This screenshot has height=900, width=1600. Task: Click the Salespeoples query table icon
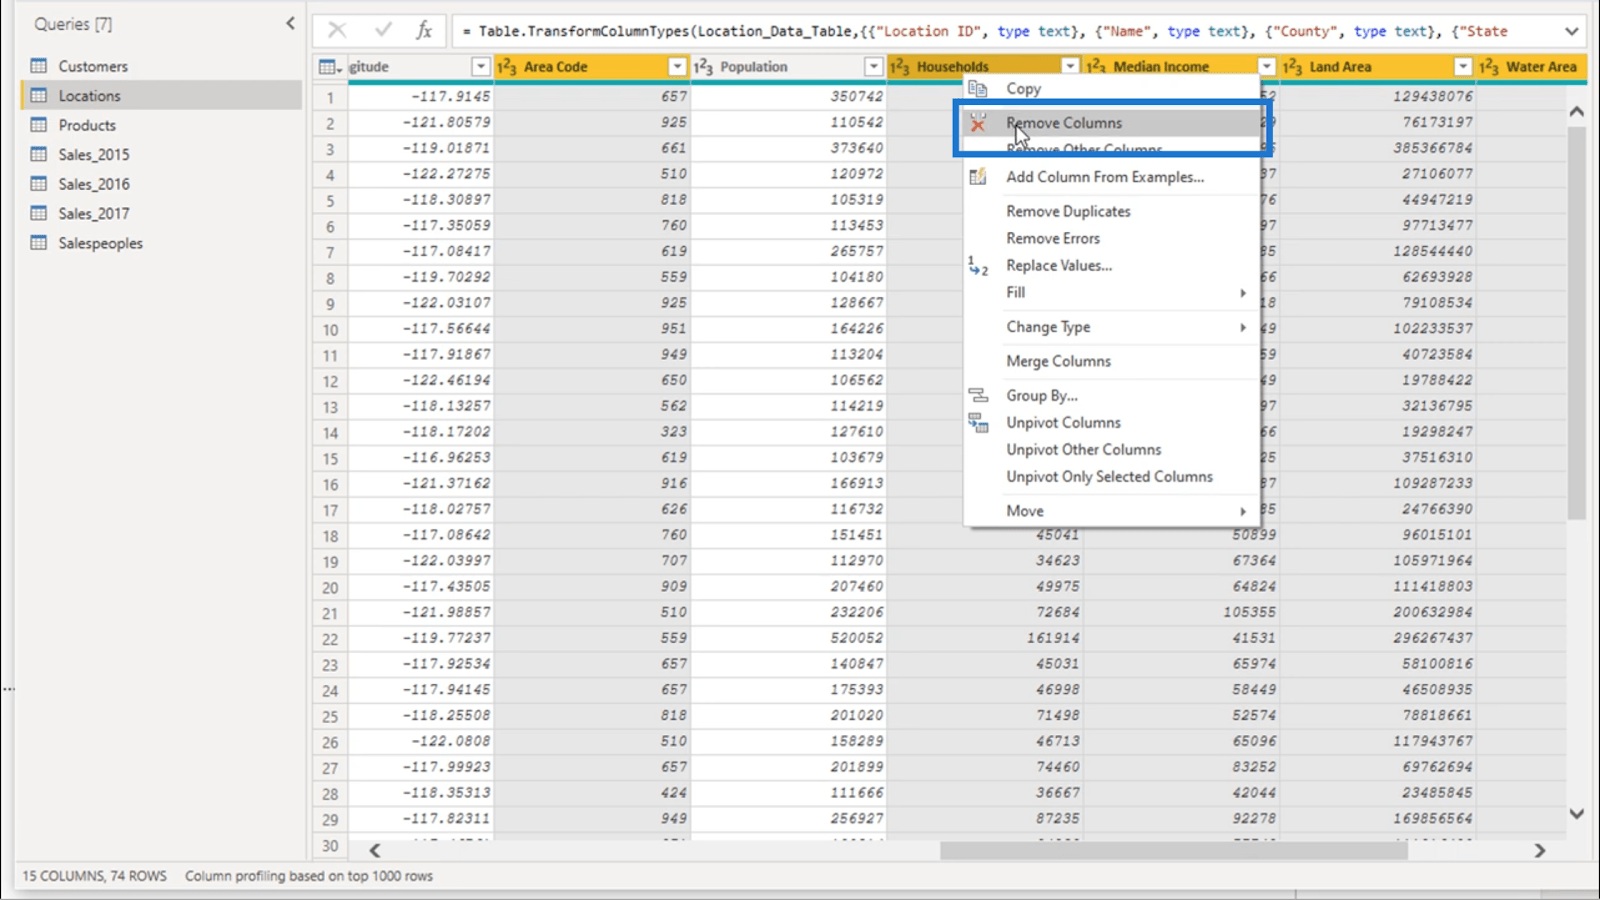[39, 243]
